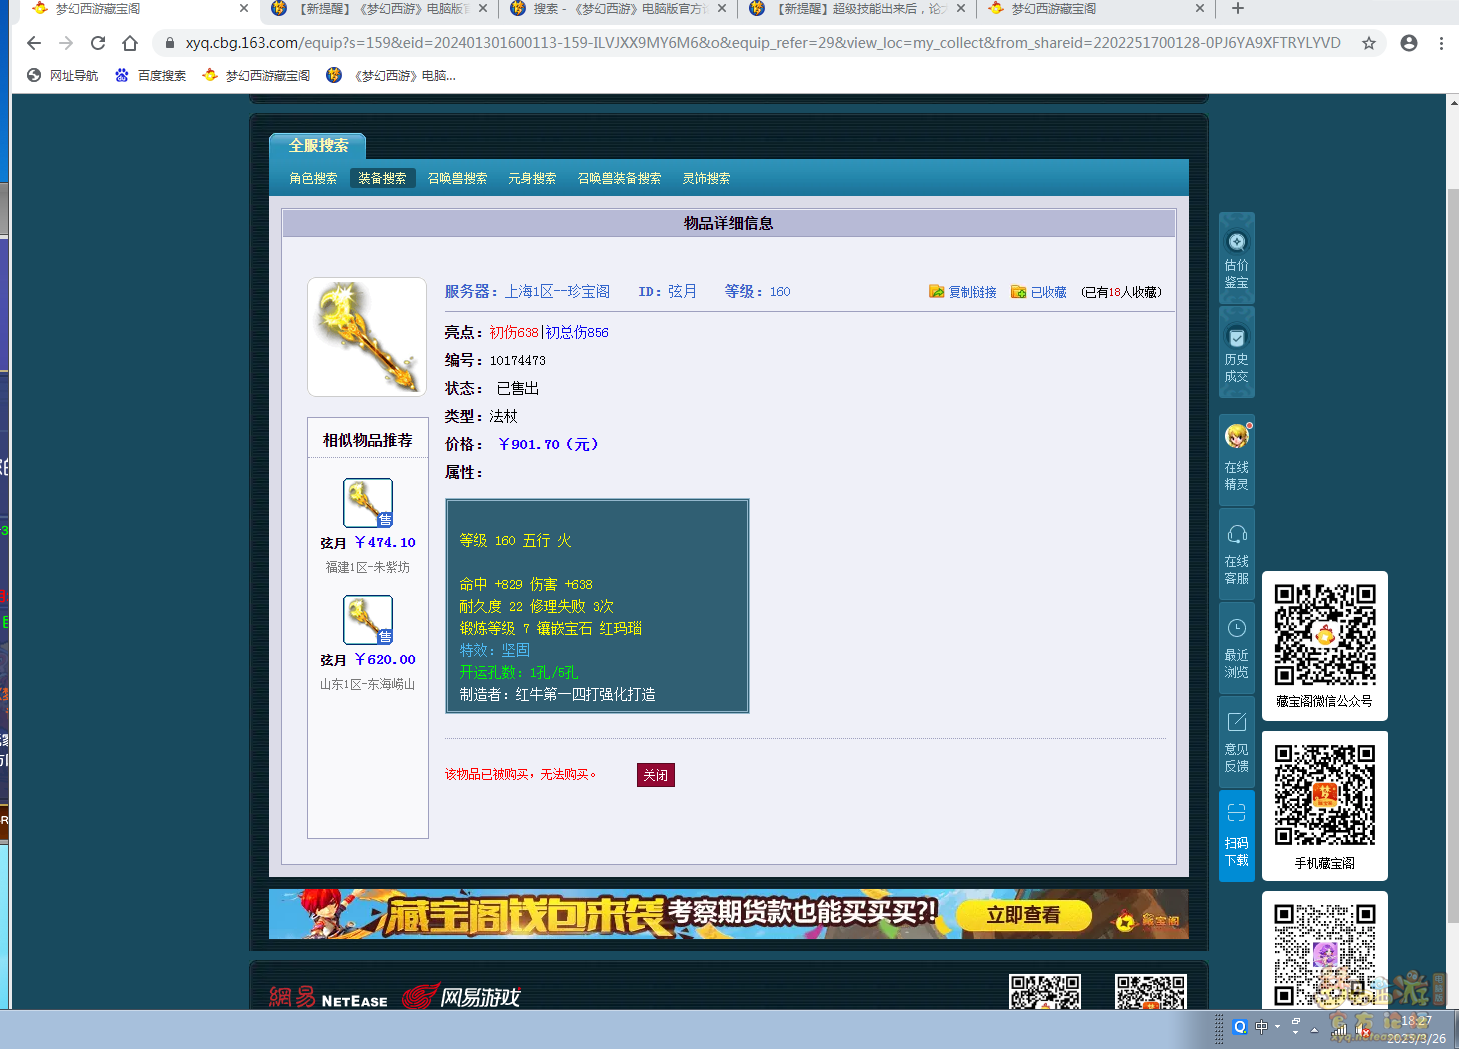This screenshot has width=1459, height=1049.
Task: Open 灵饰搜索 search category
Action: 706,178
